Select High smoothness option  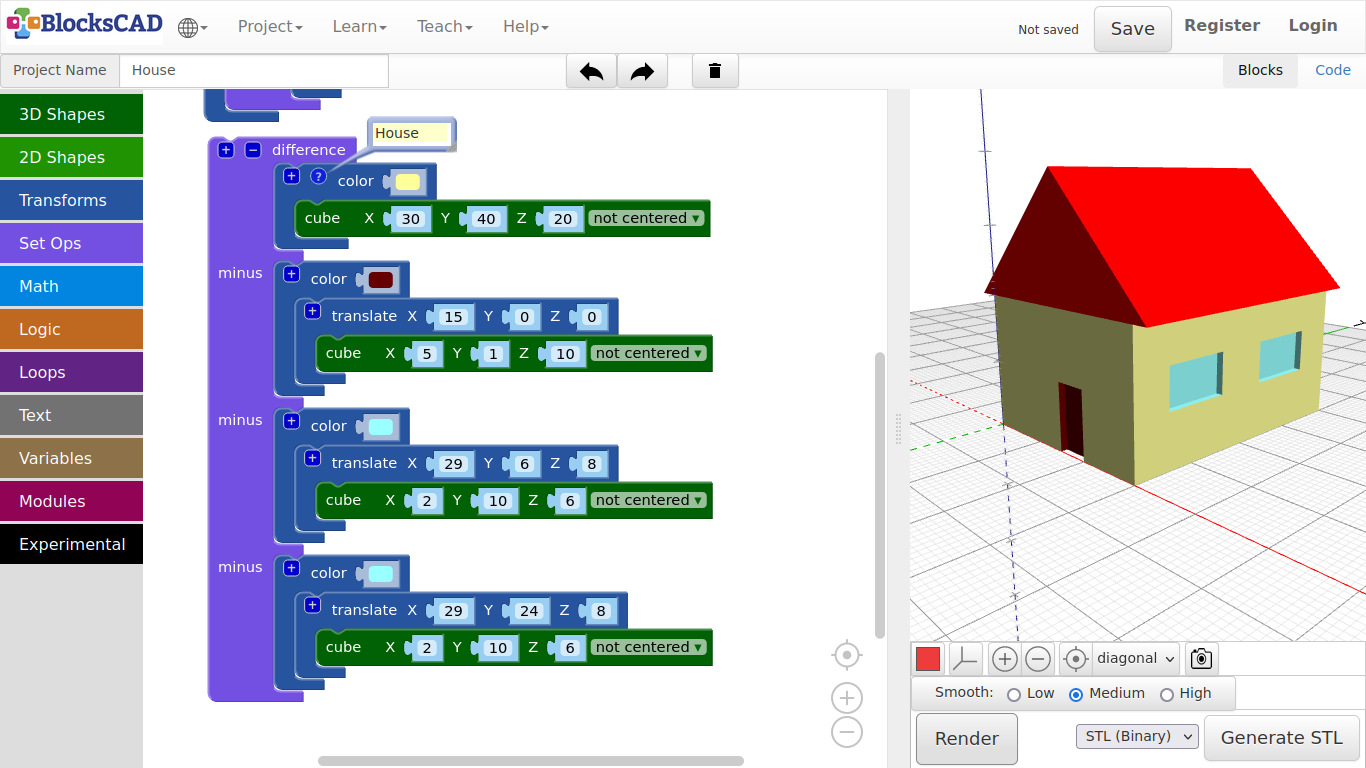pos(1166,694)
